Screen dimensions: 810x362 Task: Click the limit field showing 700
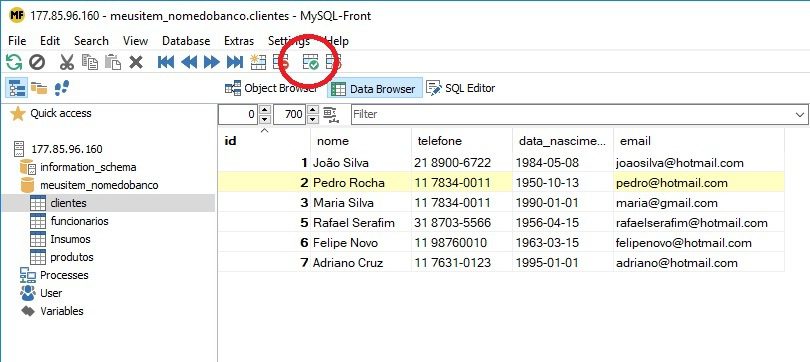pos(289,114)
